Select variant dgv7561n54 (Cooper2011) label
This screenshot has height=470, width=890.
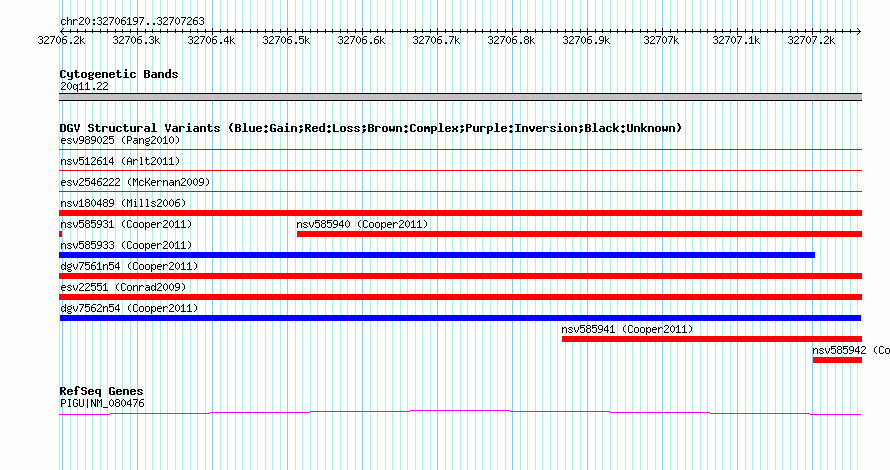(129, 266)
